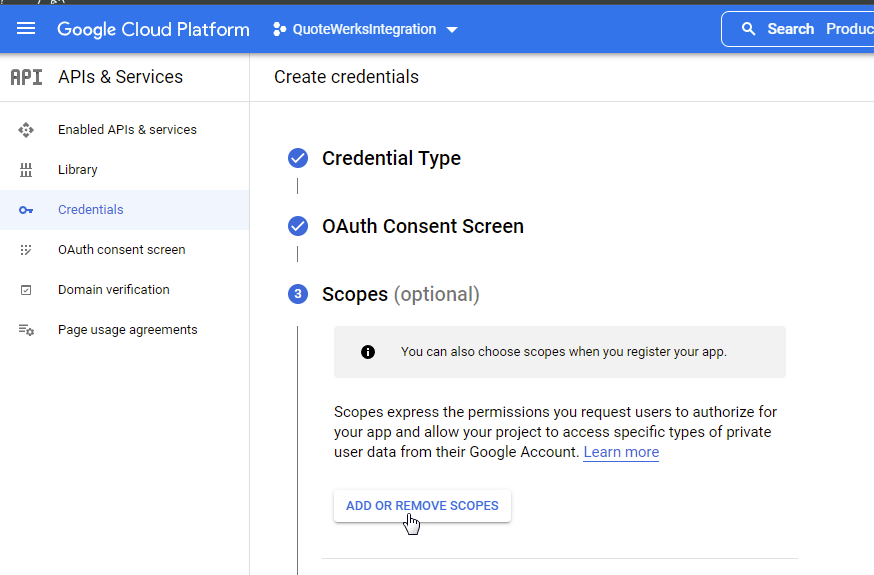Screen dimensions: 874x575
Task: Open Domain verification menu item
Action: click(x=113, y=290)
